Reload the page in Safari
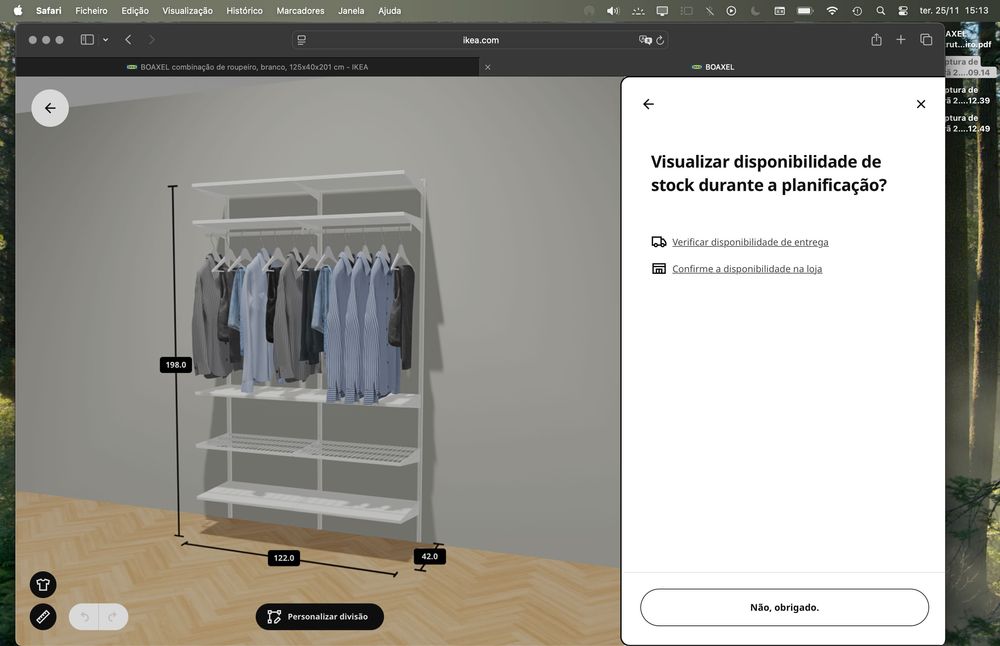 coord(660,40)
